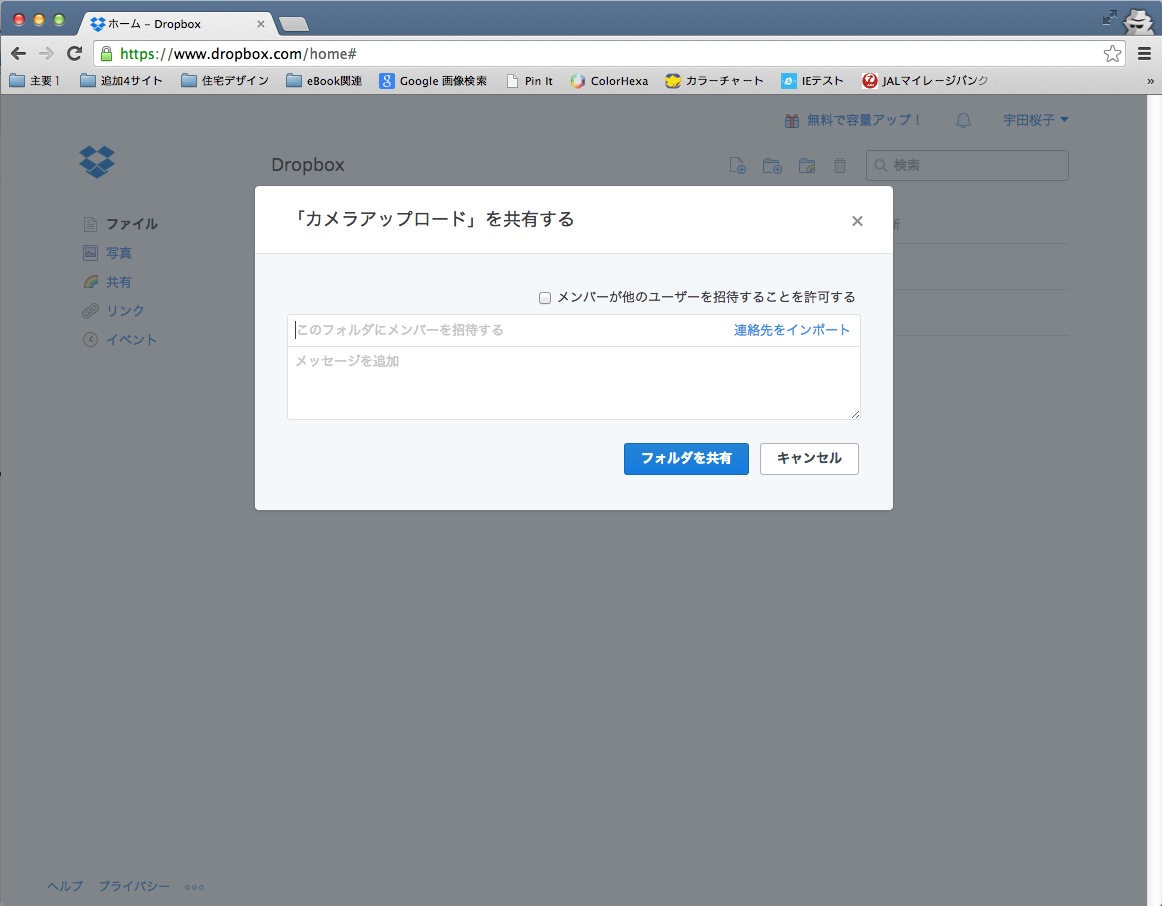Open the 主要1 bookmark folder
Image resolution: width=1162 pixels, height=906 pixels.
click(x=35, y=81)
